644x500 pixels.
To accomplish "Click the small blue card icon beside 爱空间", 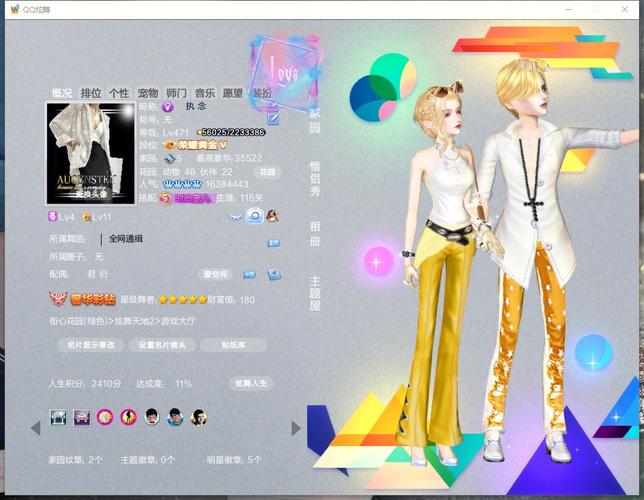I will (x=249, y=274).
